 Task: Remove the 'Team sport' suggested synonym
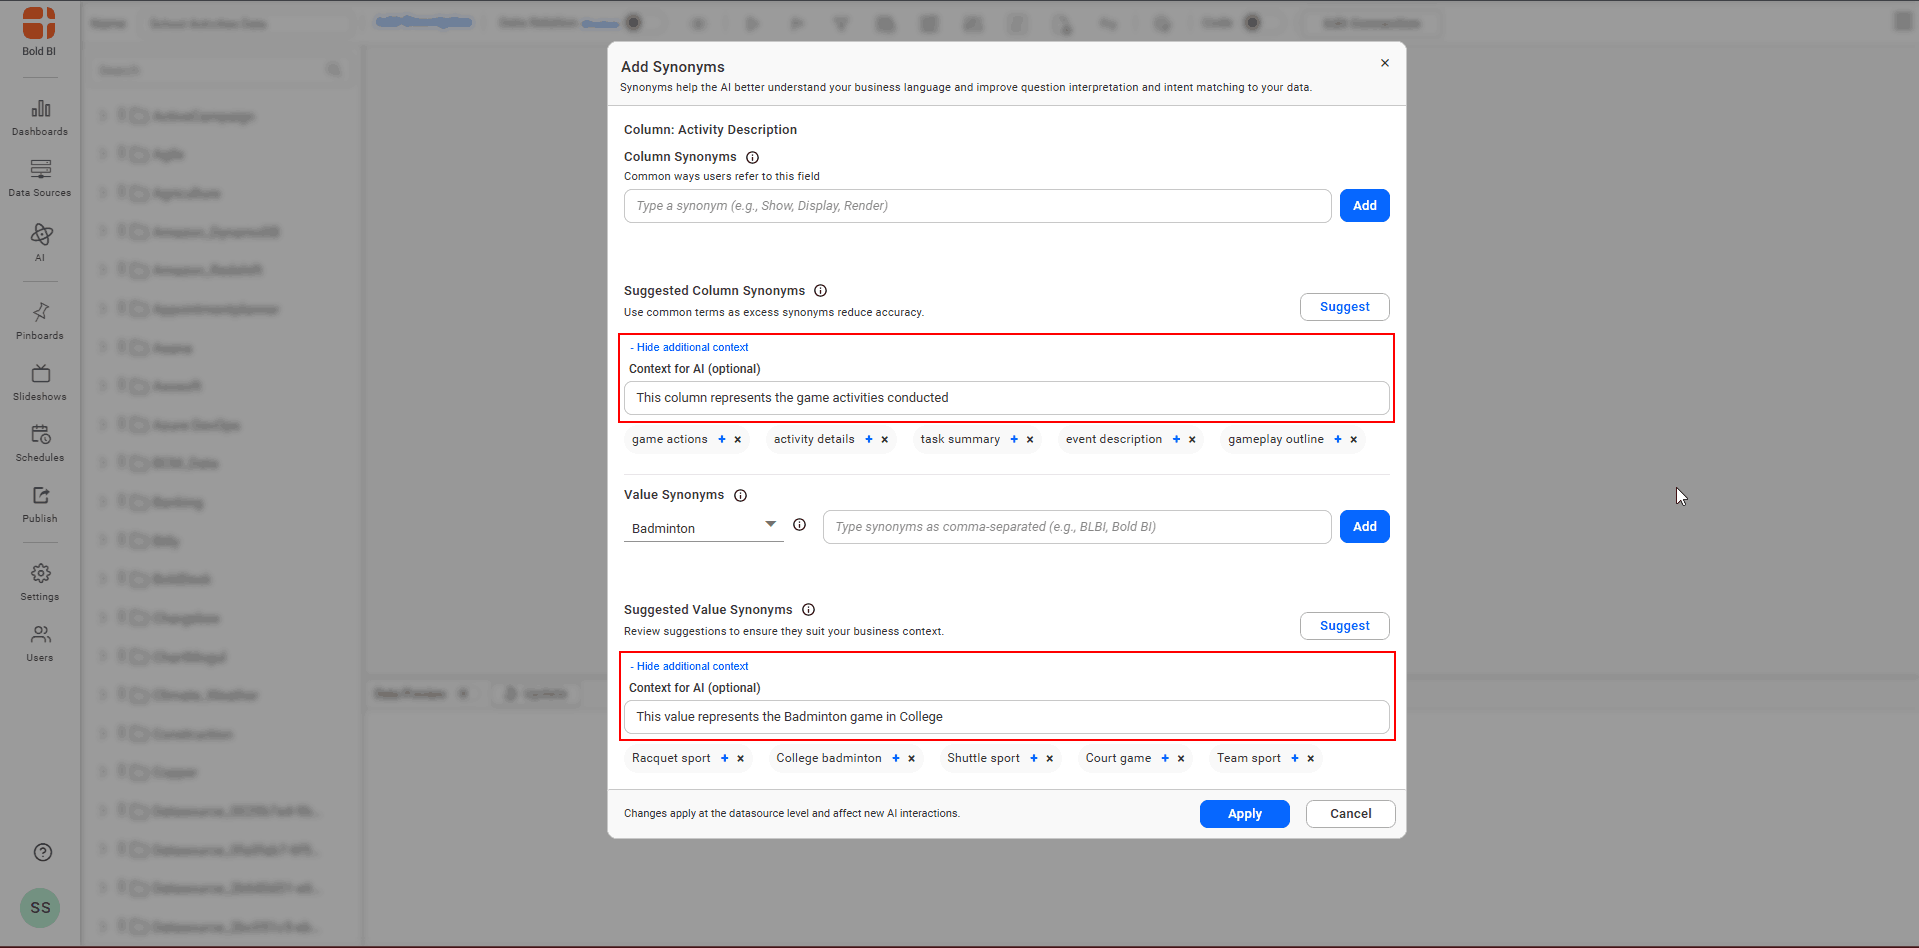[x=1310, y=758]
